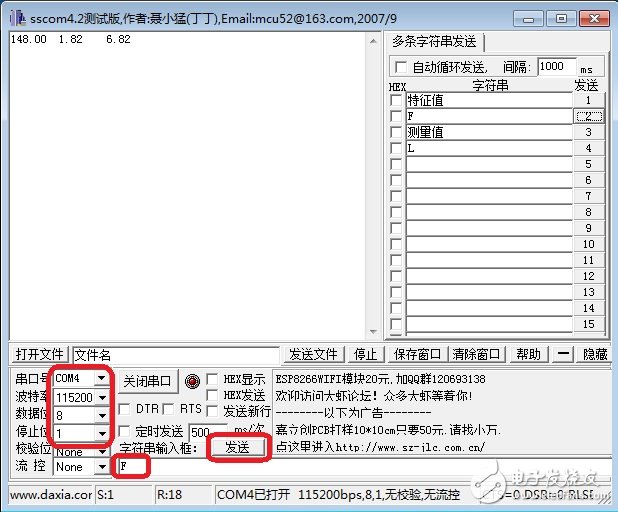Expand the 流控 flow control dropdown
This screenshot has height=512, width=618.
tap(101, 467)
